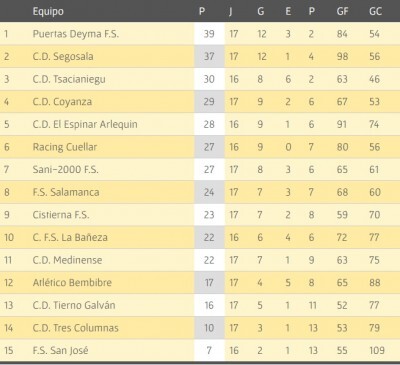Select C.D. Tsacianiegu in the standings

coord(69,79)
